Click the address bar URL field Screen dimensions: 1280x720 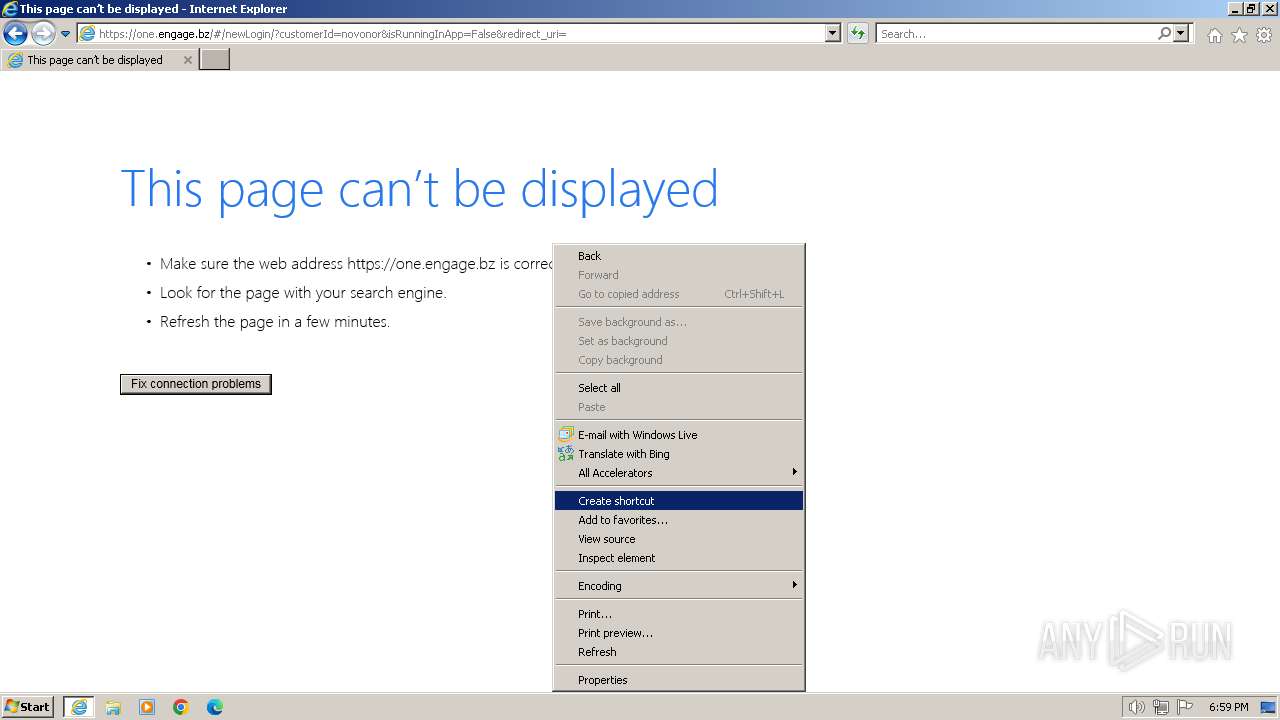460,33
